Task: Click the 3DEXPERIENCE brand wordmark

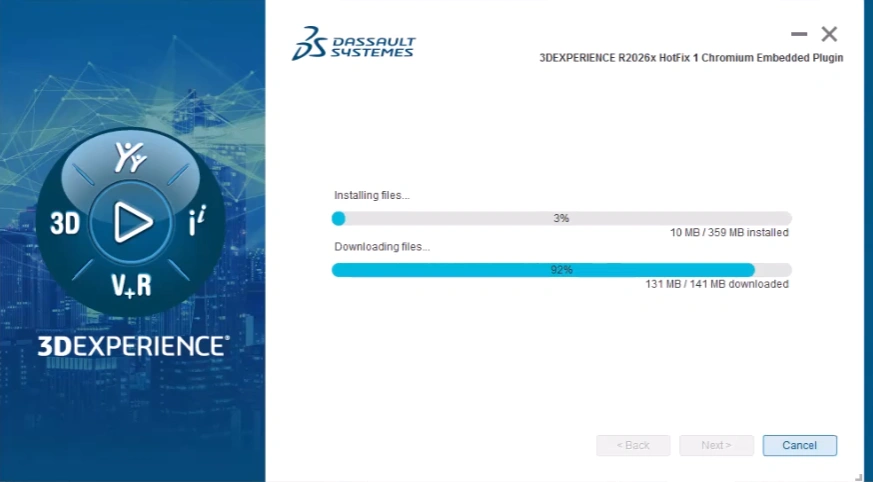Action: [133, 346]
